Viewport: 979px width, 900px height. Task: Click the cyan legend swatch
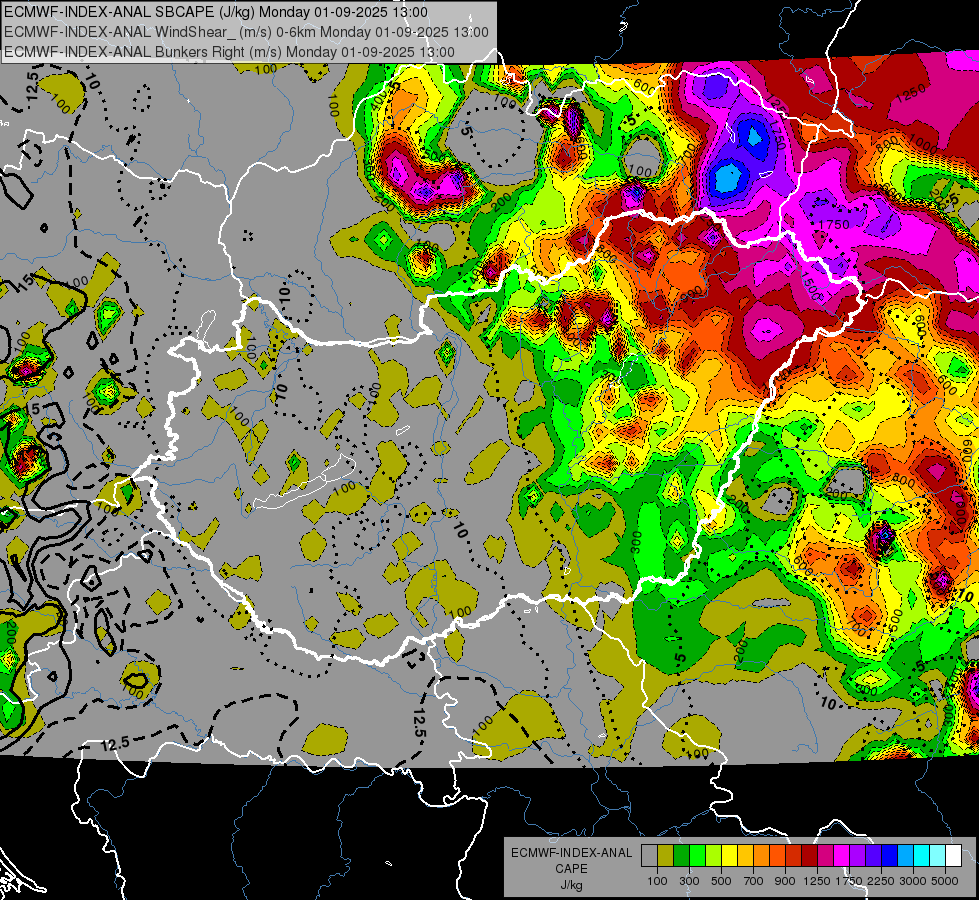(x=922, y=856)
